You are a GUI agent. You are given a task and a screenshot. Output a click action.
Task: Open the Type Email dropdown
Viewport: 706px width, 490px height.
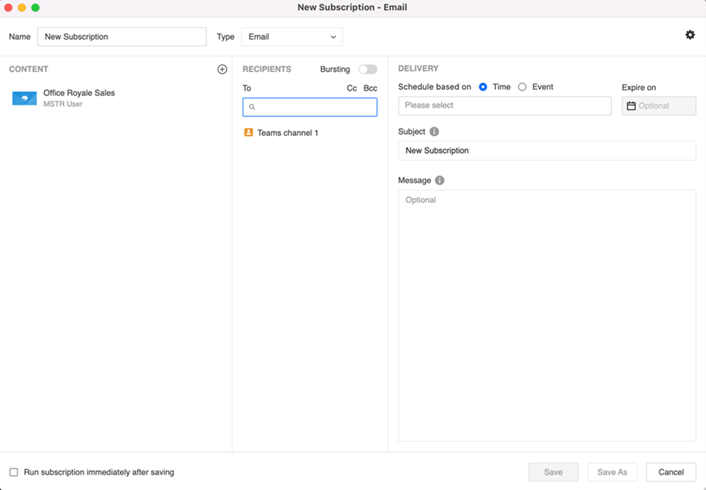coord(292,37)
